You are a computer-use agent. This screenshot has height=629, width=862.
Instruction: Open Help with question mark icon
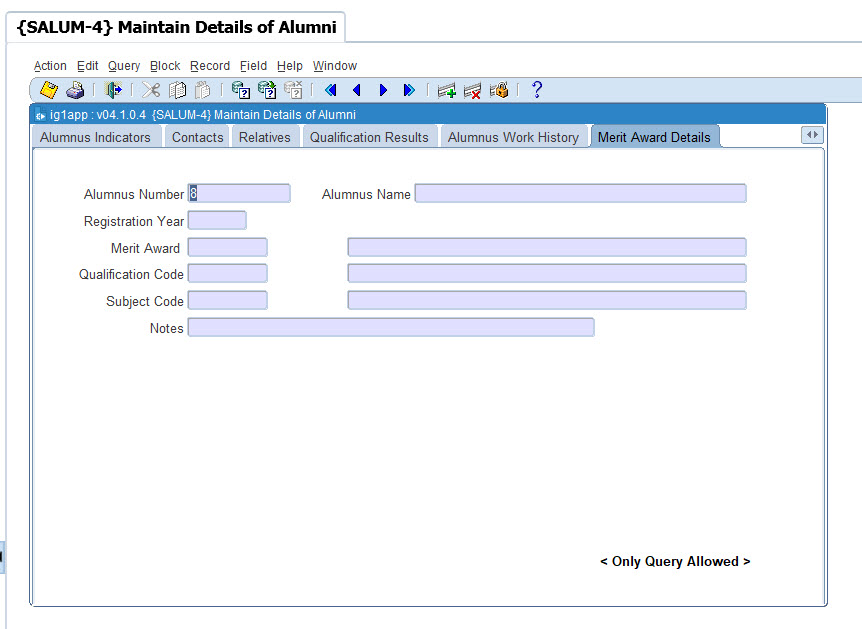pyautogui.click(x=537, y=91)
